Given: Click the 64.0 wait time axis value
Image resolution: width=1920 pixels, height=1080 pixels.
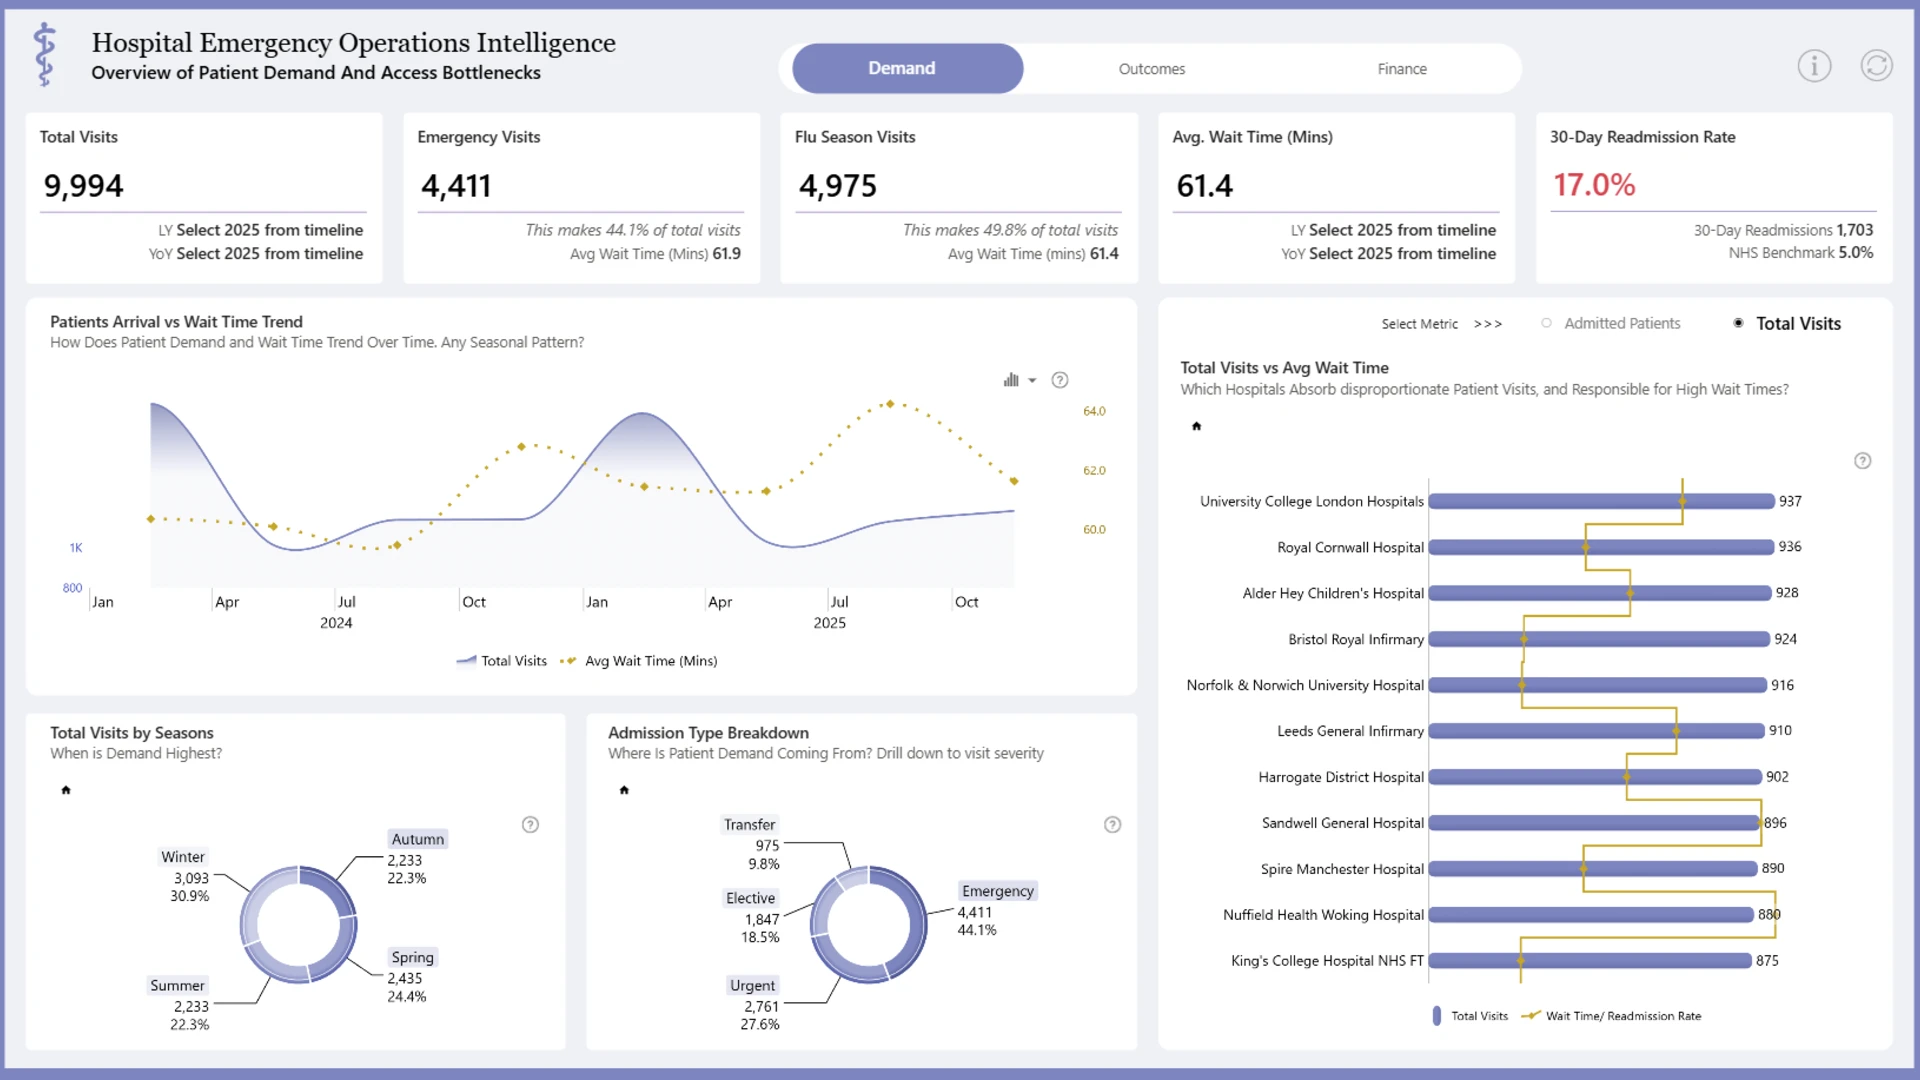Looking at the screenshot, I should [x=1094, y=411].
